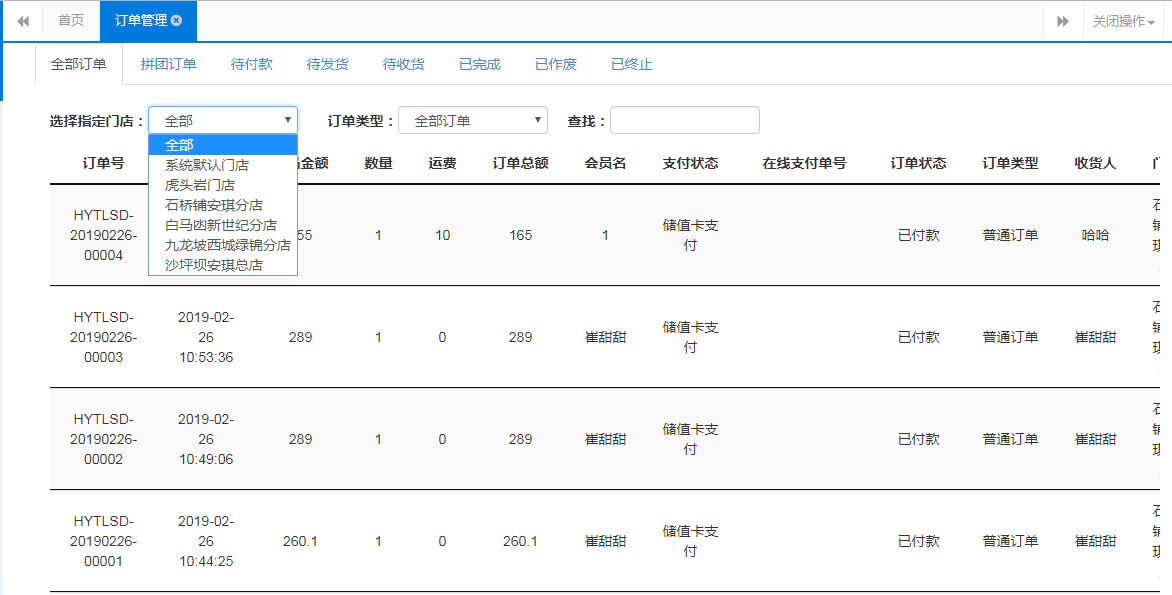The height and width of the screenshot is (595, 1172).
Task: Open the 已终止 sub-tab
Action: [632, 64]
